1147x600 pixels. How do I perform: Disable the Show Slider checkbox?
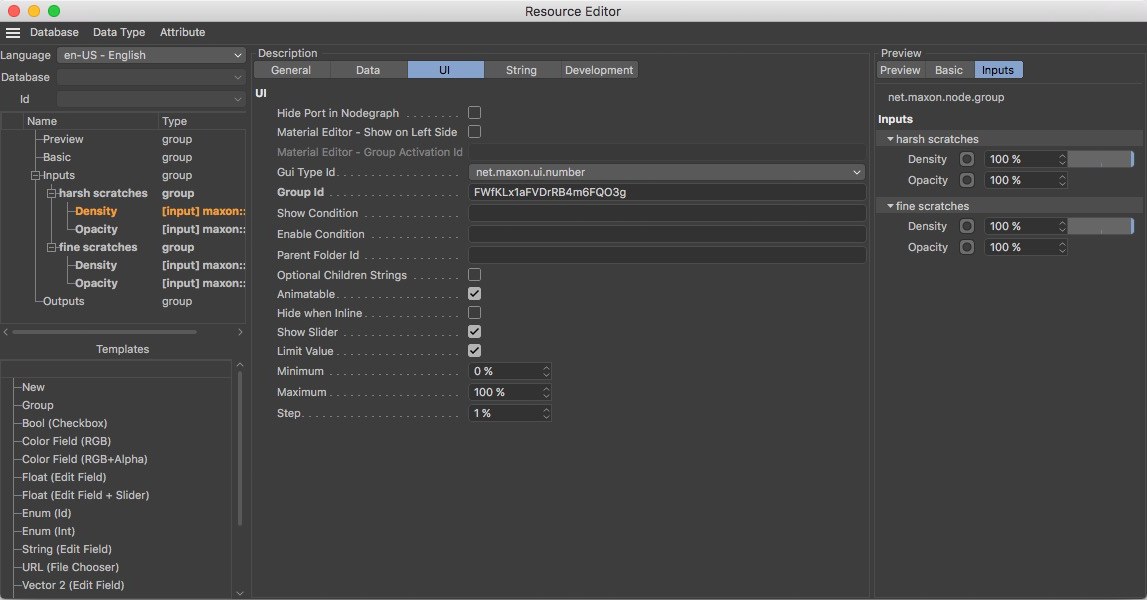tap(475, 331)
